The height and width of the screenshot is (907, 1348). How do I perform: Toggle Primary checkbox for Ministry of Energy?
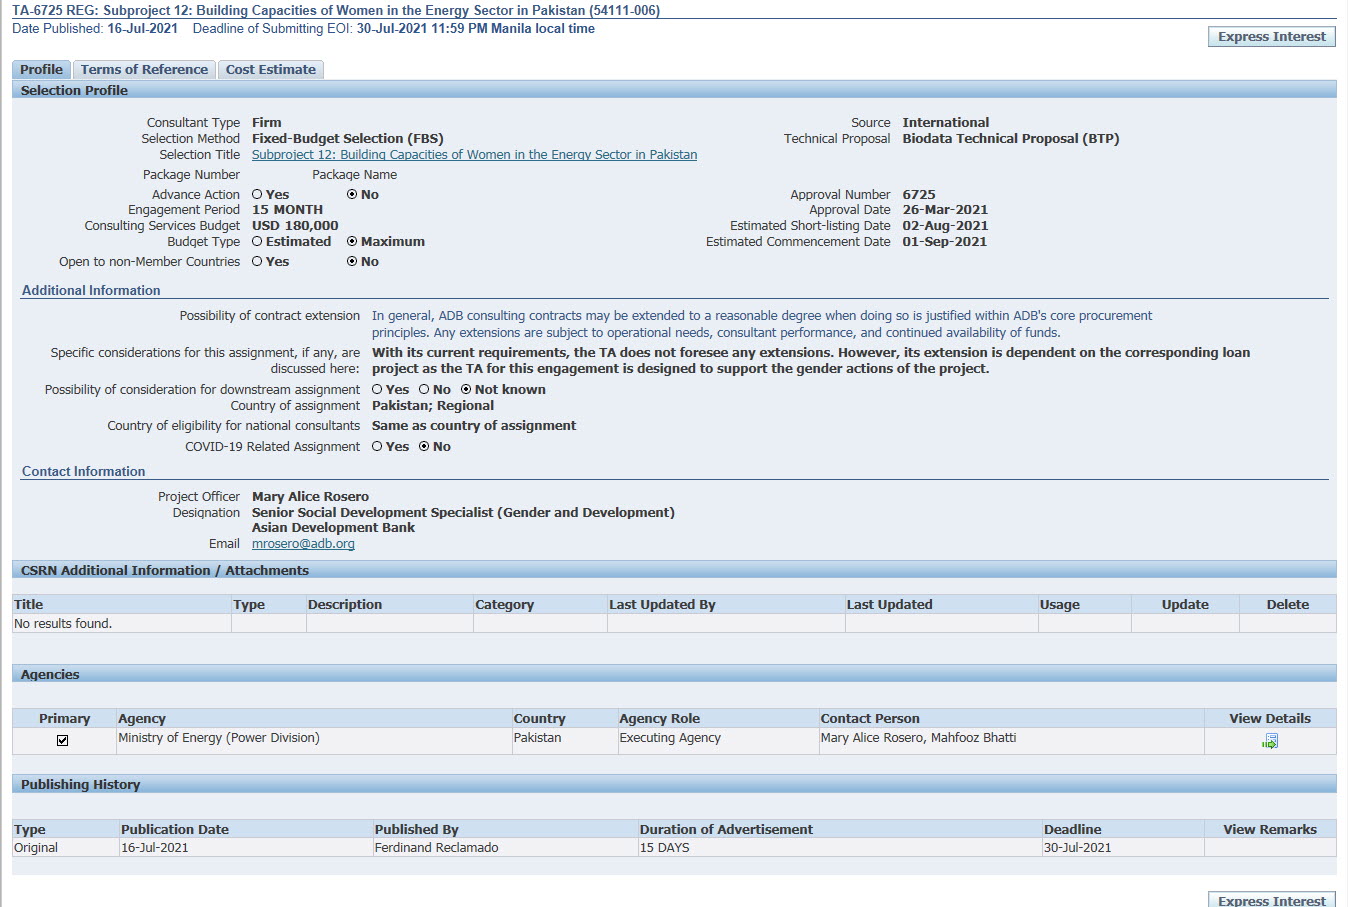(x=63, y=740)
